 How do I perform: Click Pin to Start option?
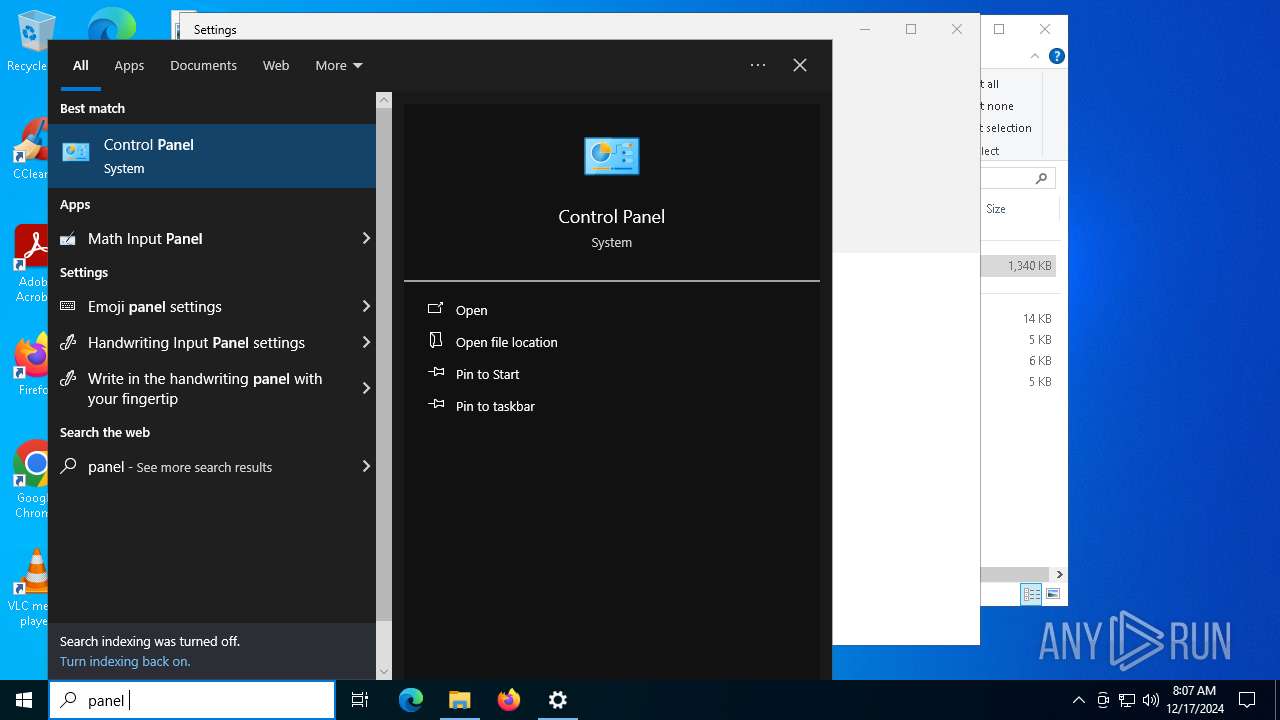(488, 374)
